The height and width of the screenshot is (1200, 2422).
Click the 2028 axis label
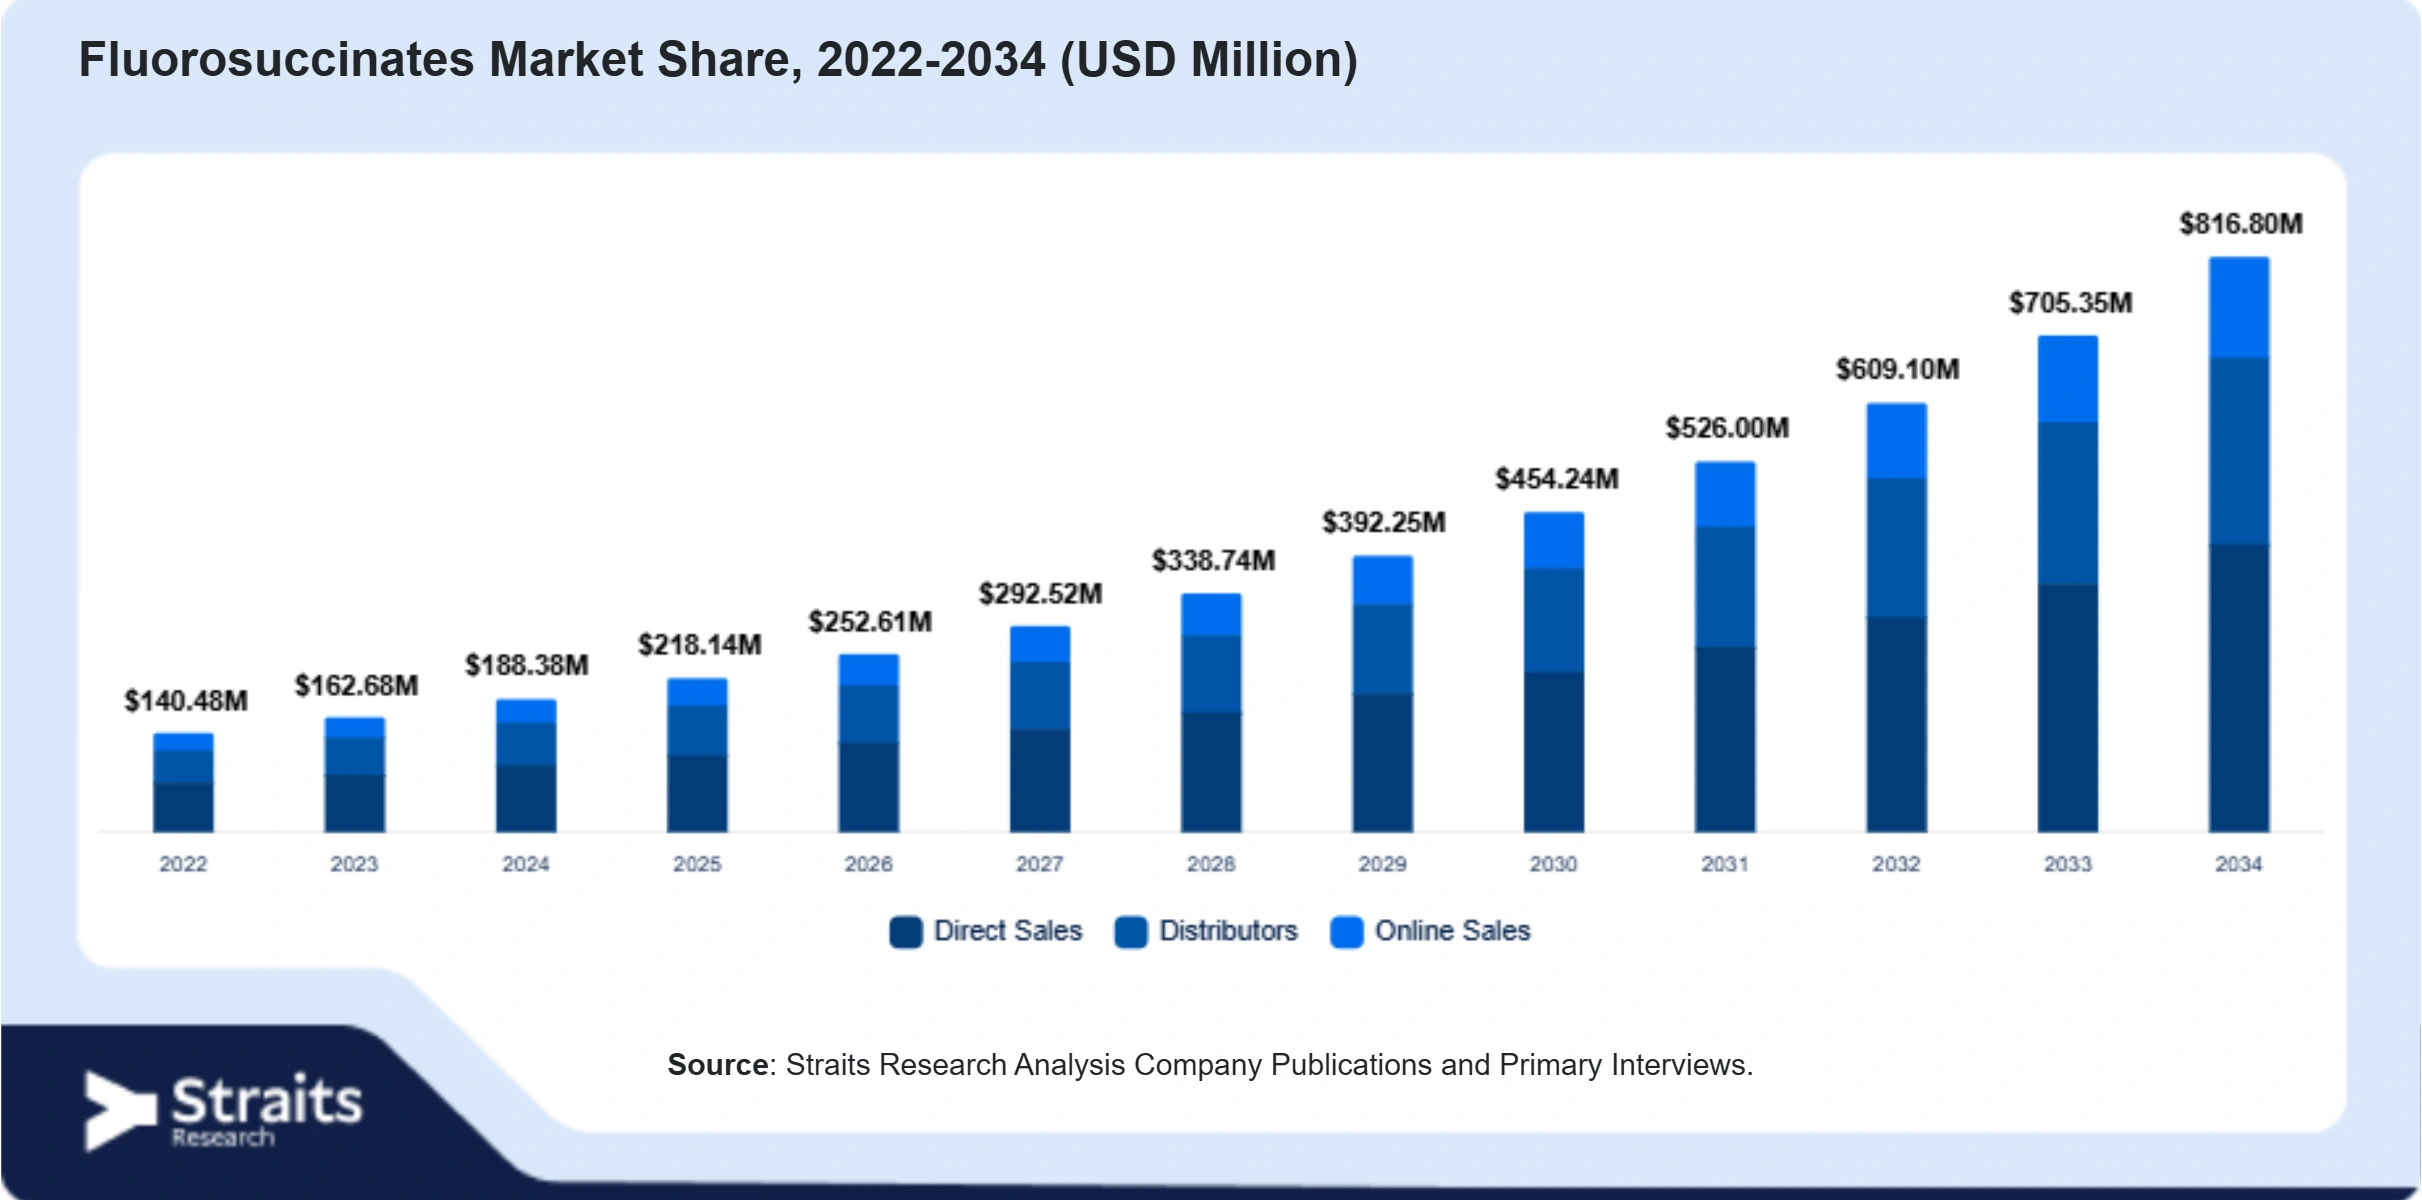coord(1211,864)
